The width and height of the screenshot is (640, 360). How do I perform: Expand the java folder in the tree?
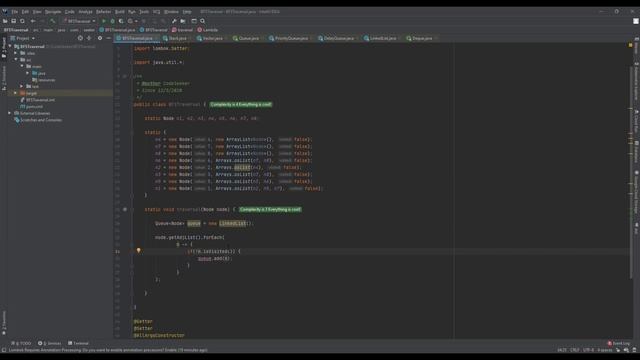27,73
